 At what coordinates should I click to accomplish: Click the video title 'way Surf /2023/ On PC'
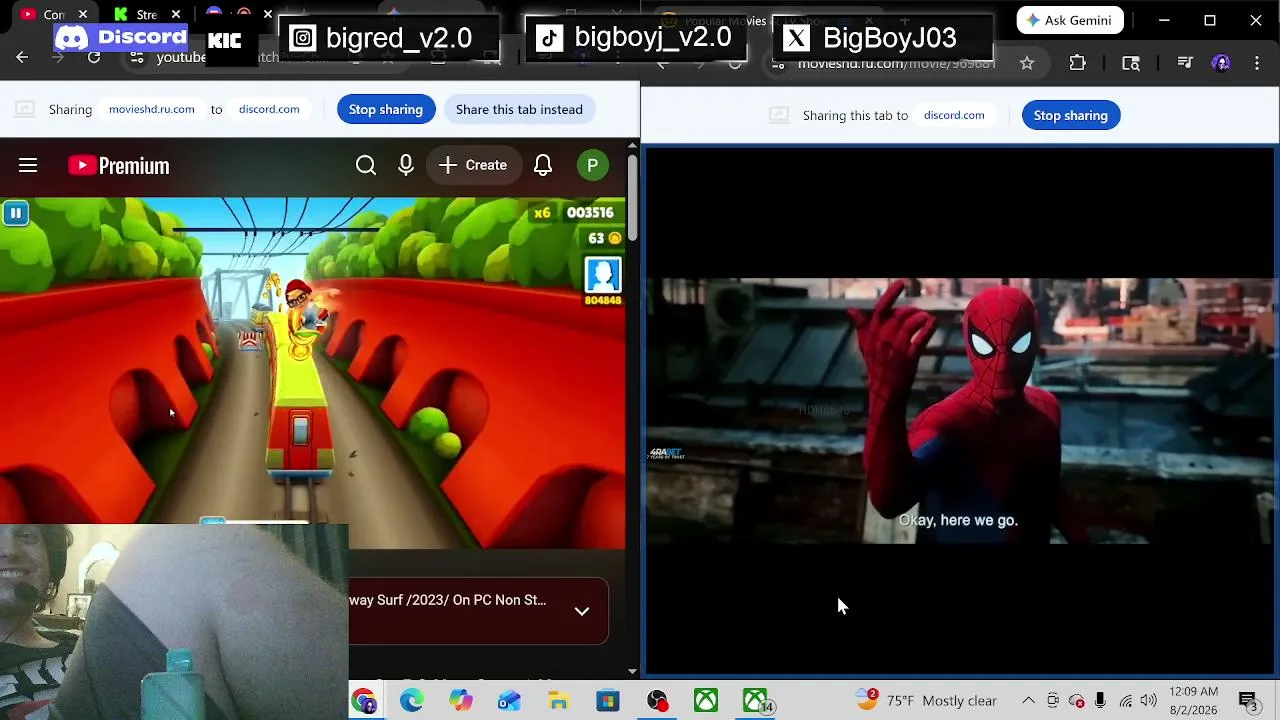click(x=447, y=600)
